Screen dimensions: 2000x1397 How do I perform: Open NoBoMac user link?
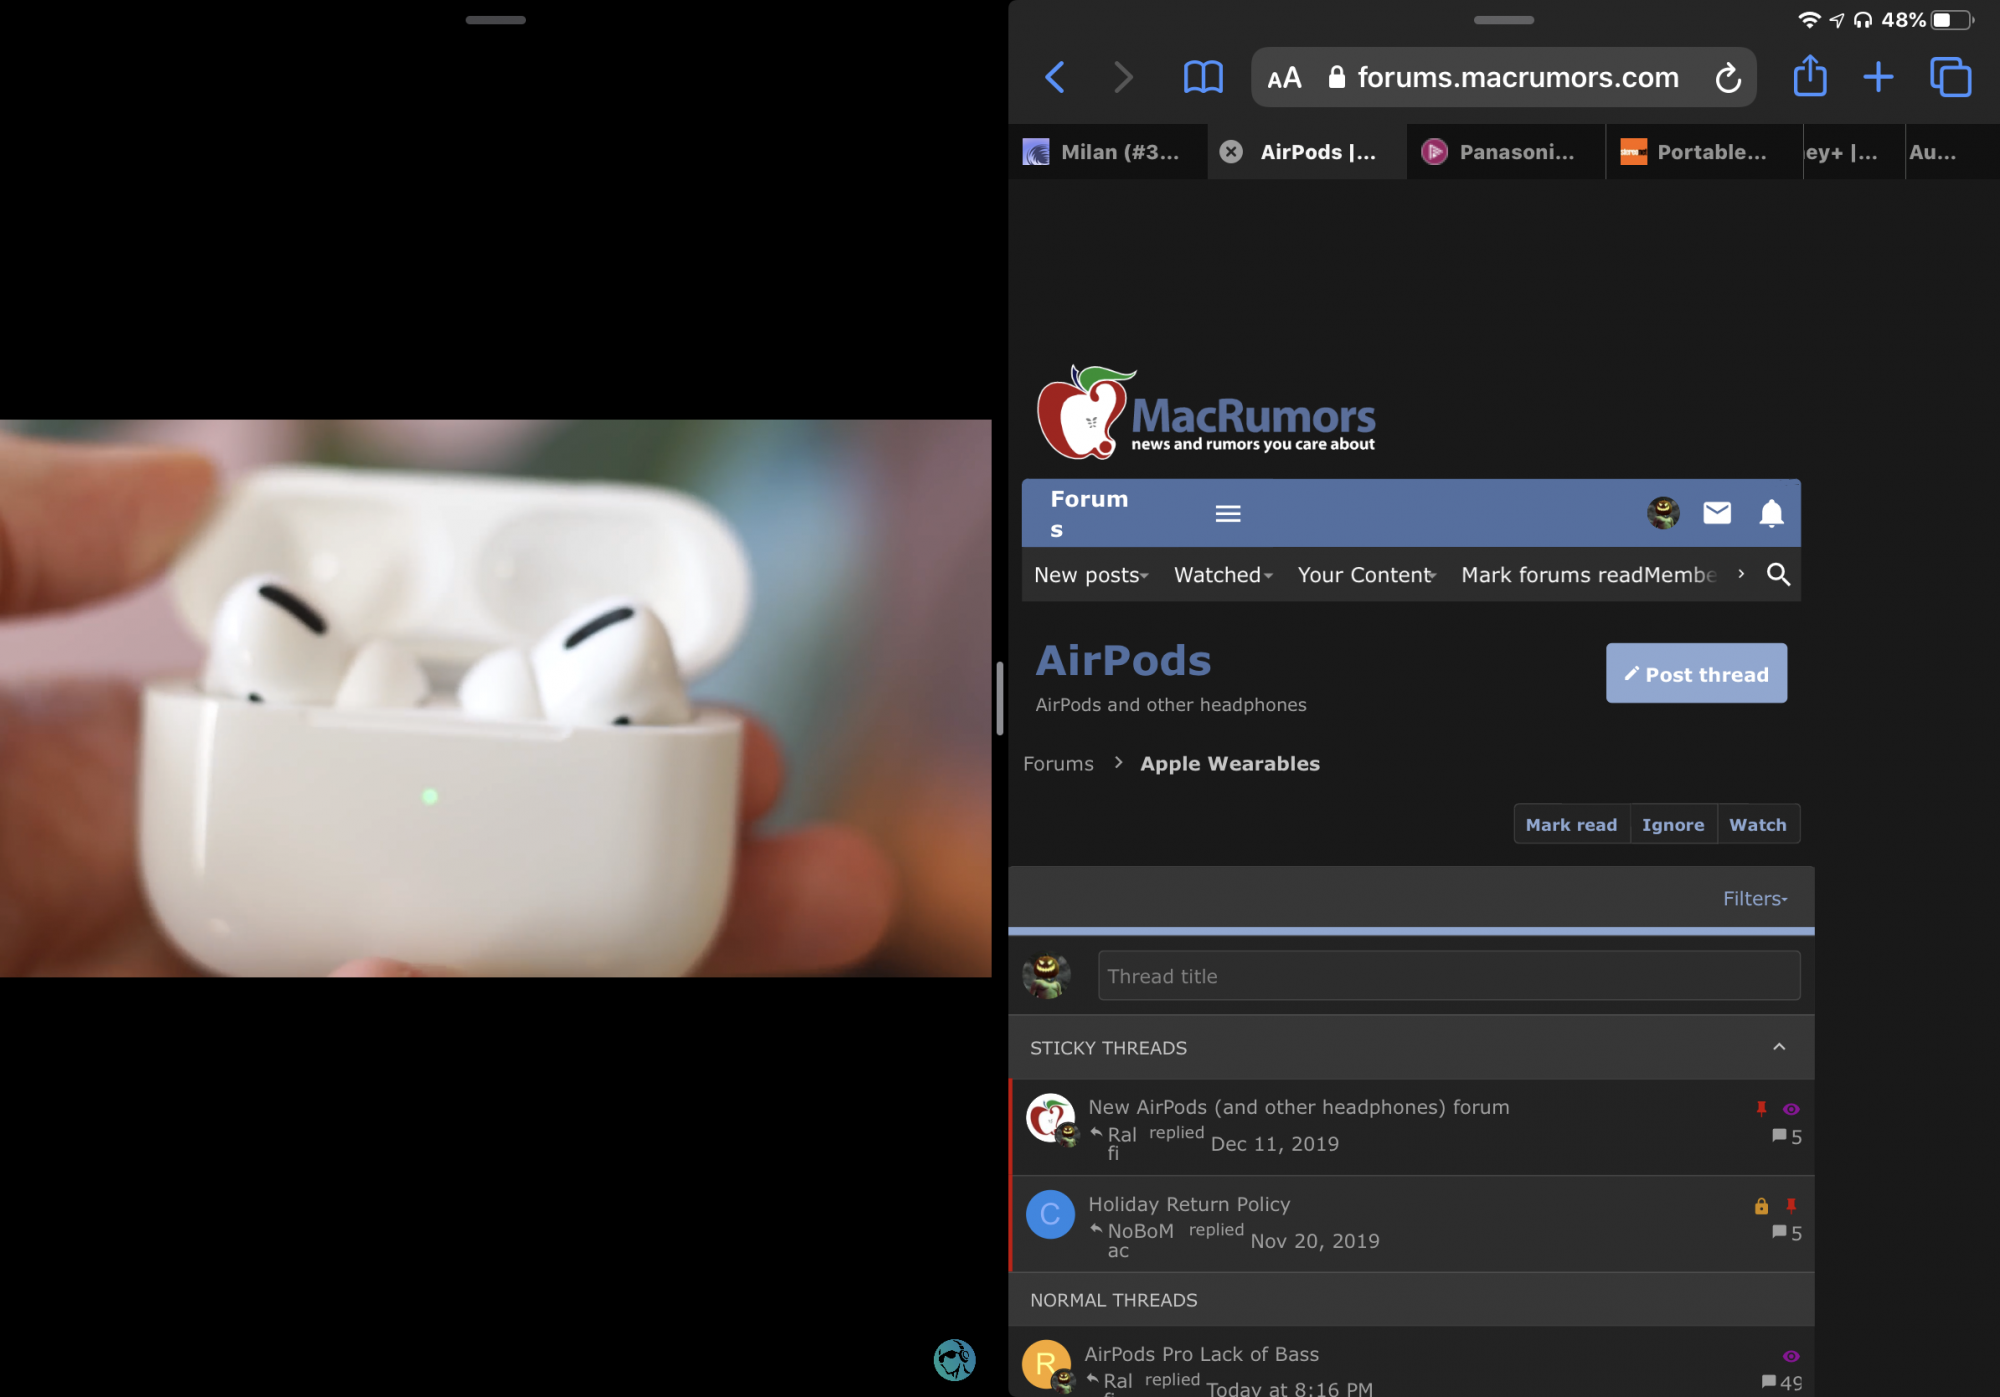pyautogui.click(x=1140, y=1240)
